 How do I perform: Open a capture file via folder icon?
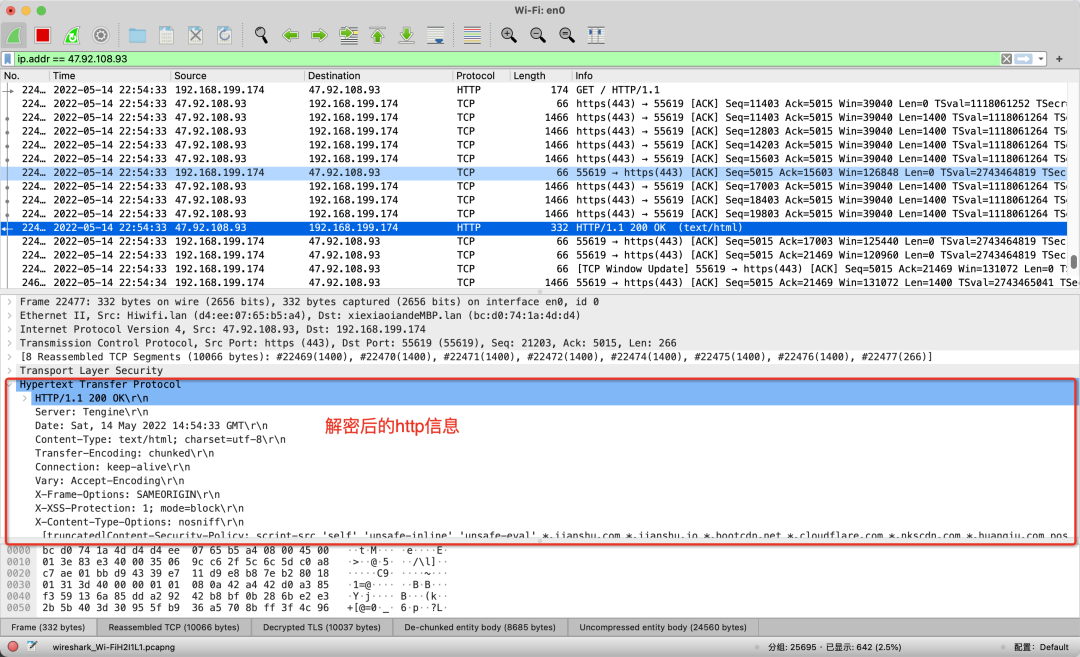(x=137, y=35)
